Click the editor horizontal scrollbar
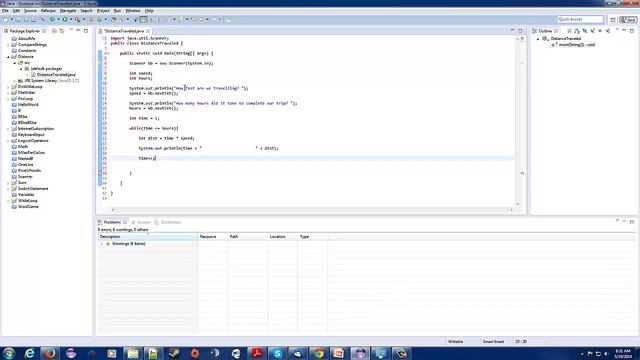 coord(312,209)
